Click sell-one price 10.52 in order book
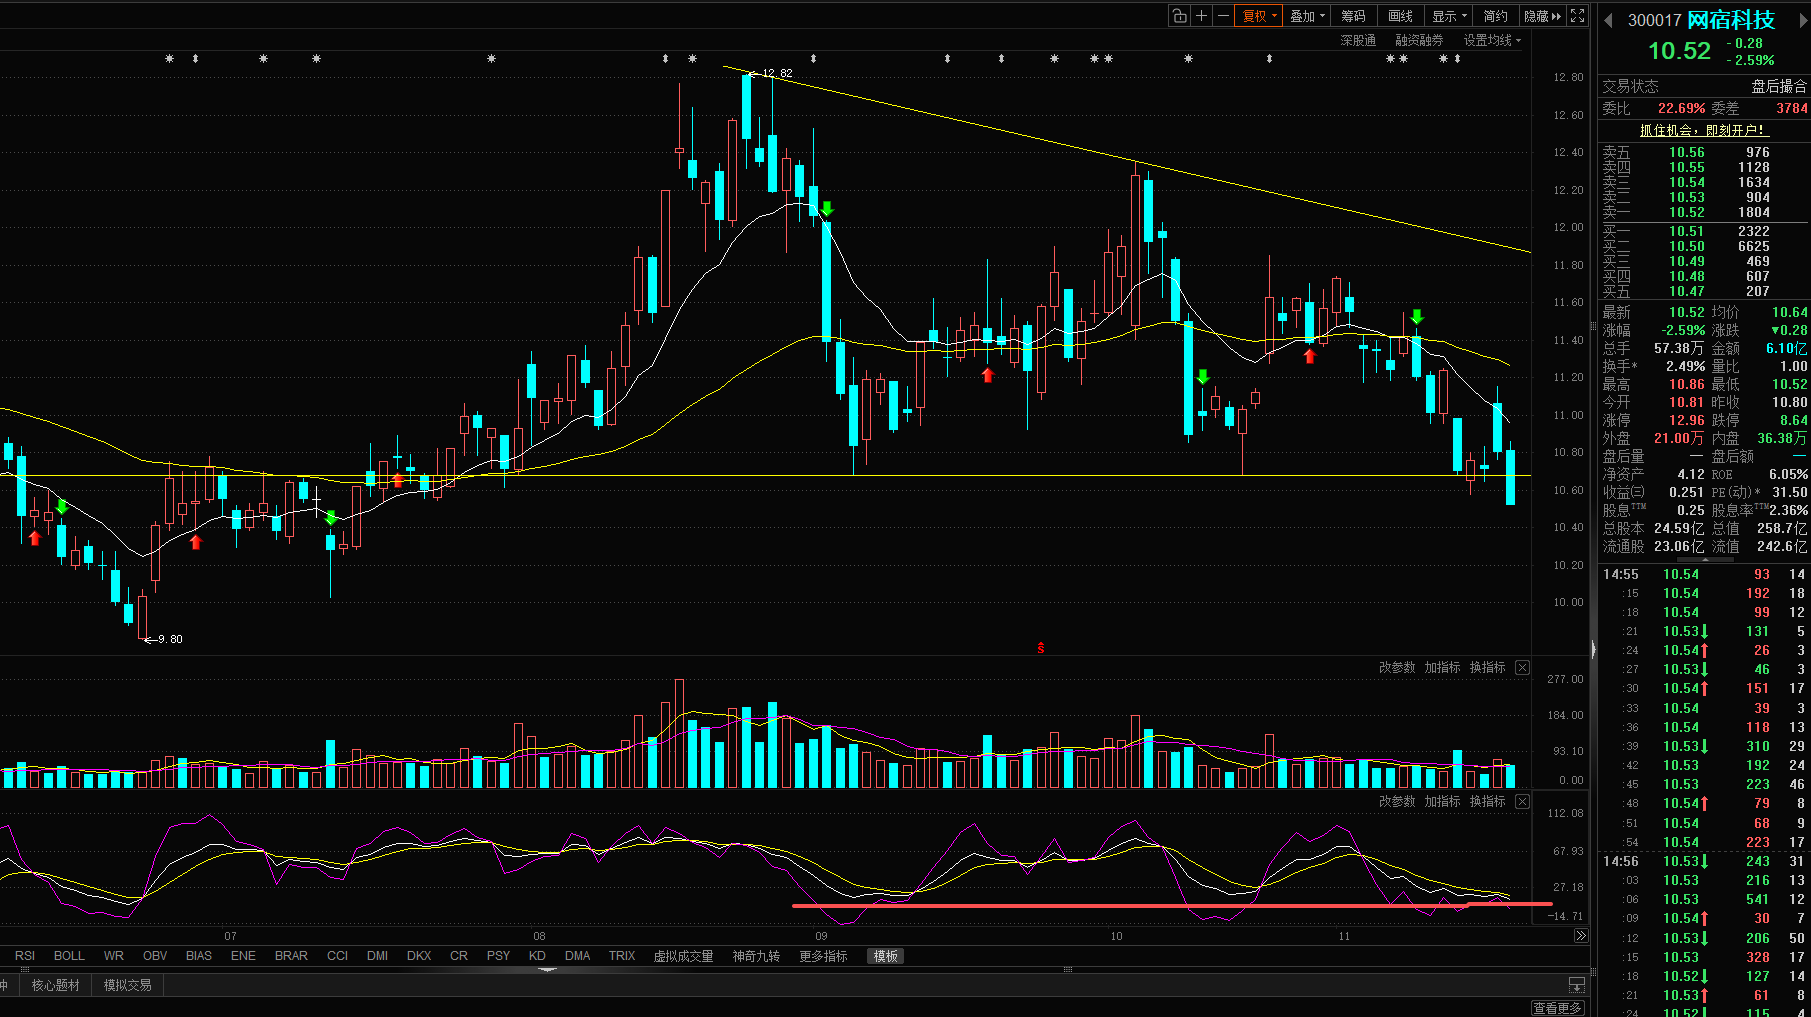 point(1686,212)
